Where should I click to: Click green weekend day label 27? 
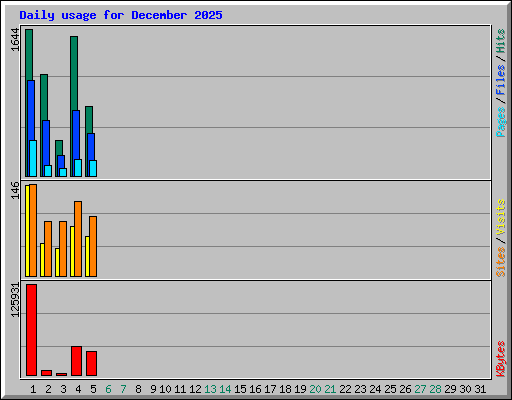[420, 389]
